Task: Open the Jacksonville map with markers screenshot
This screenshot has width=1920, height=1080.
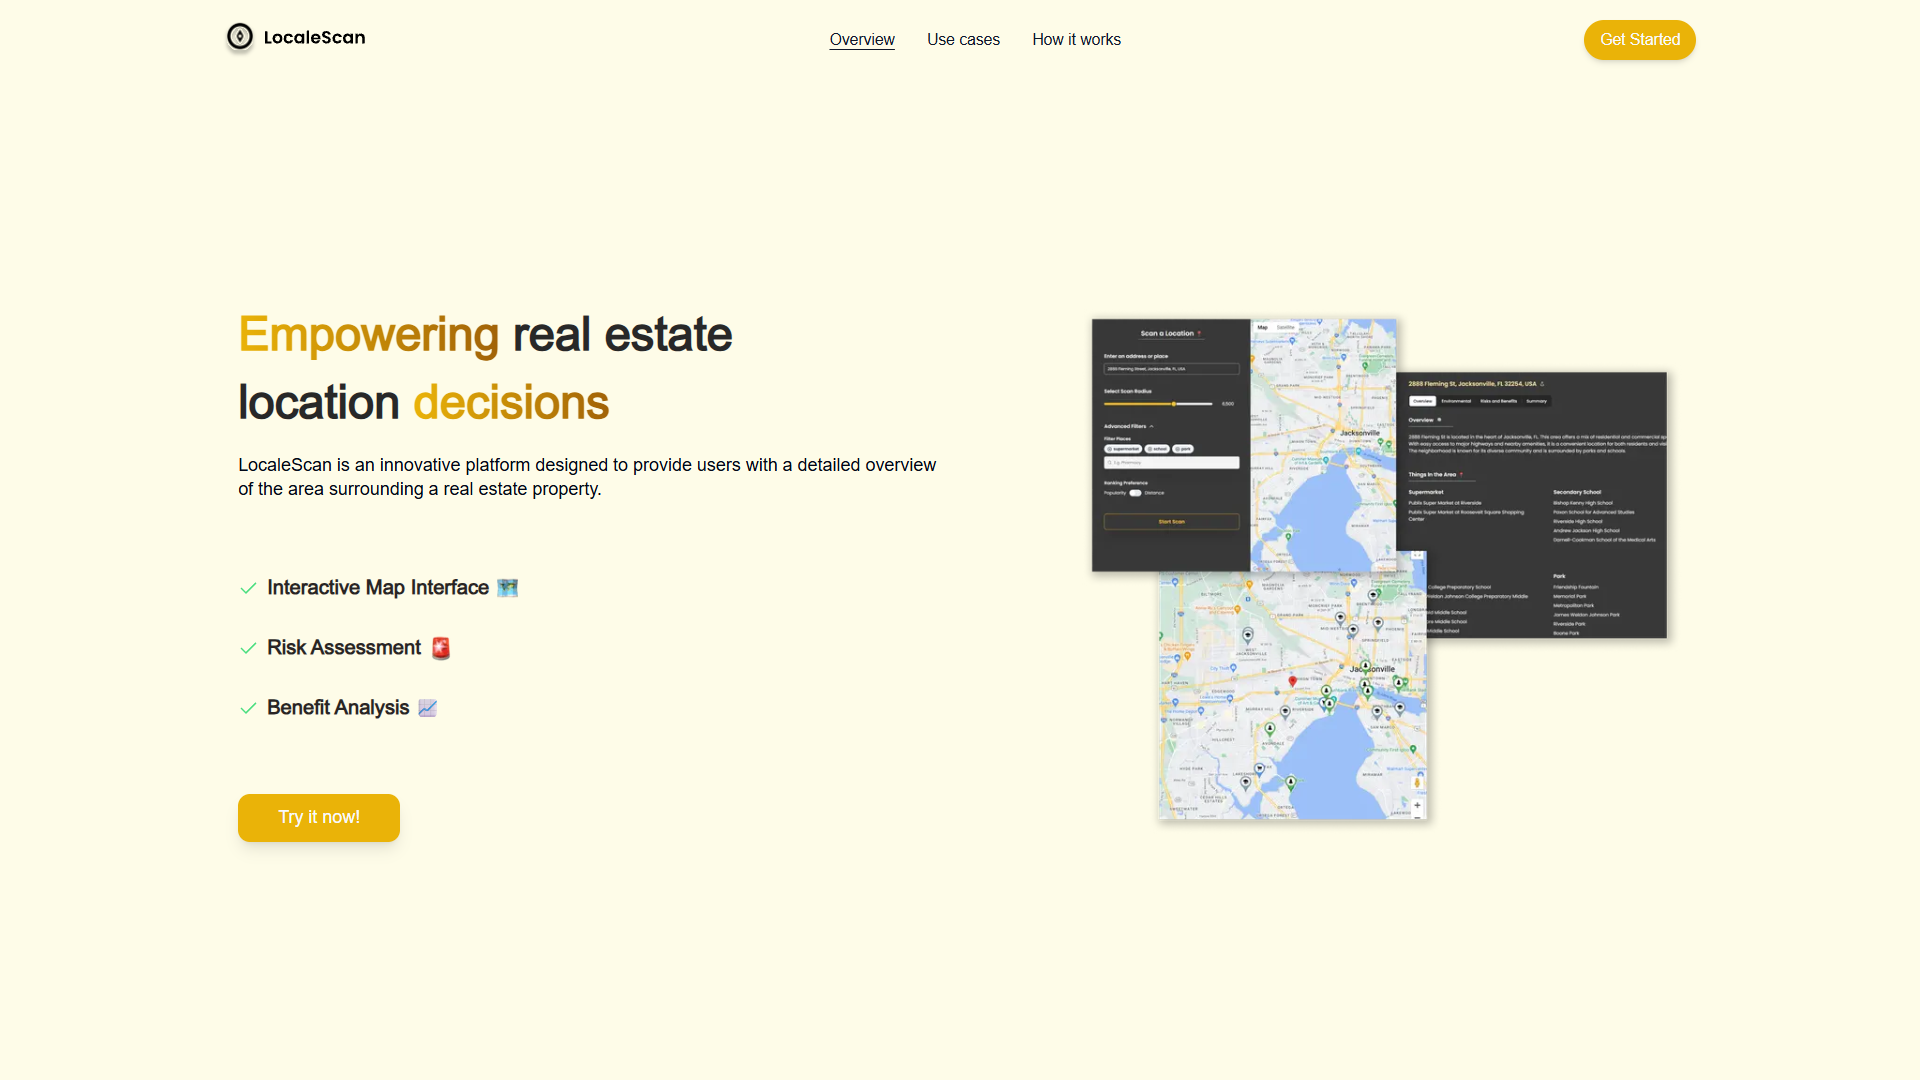Action: click(x=1293, y=696)
